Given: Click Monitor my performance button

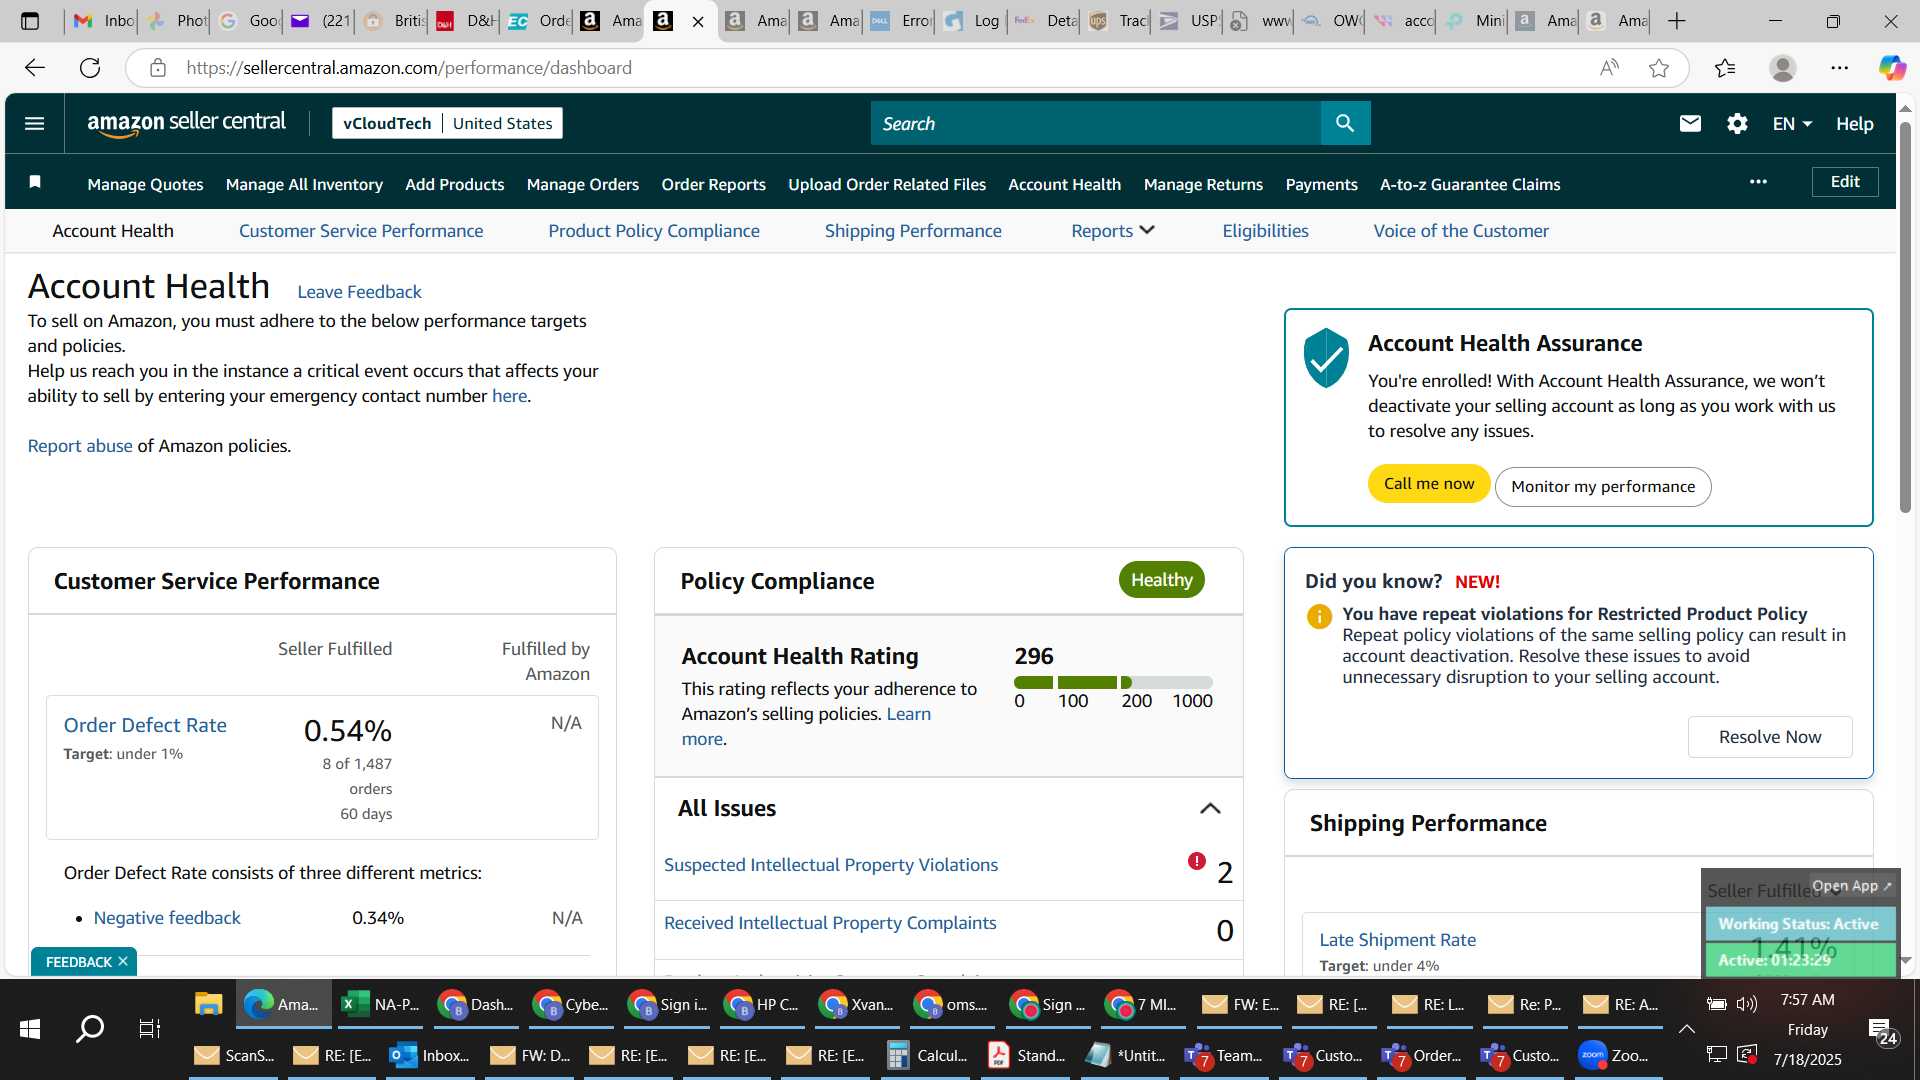Looking at the screenshot, I should pos(1603,486).
